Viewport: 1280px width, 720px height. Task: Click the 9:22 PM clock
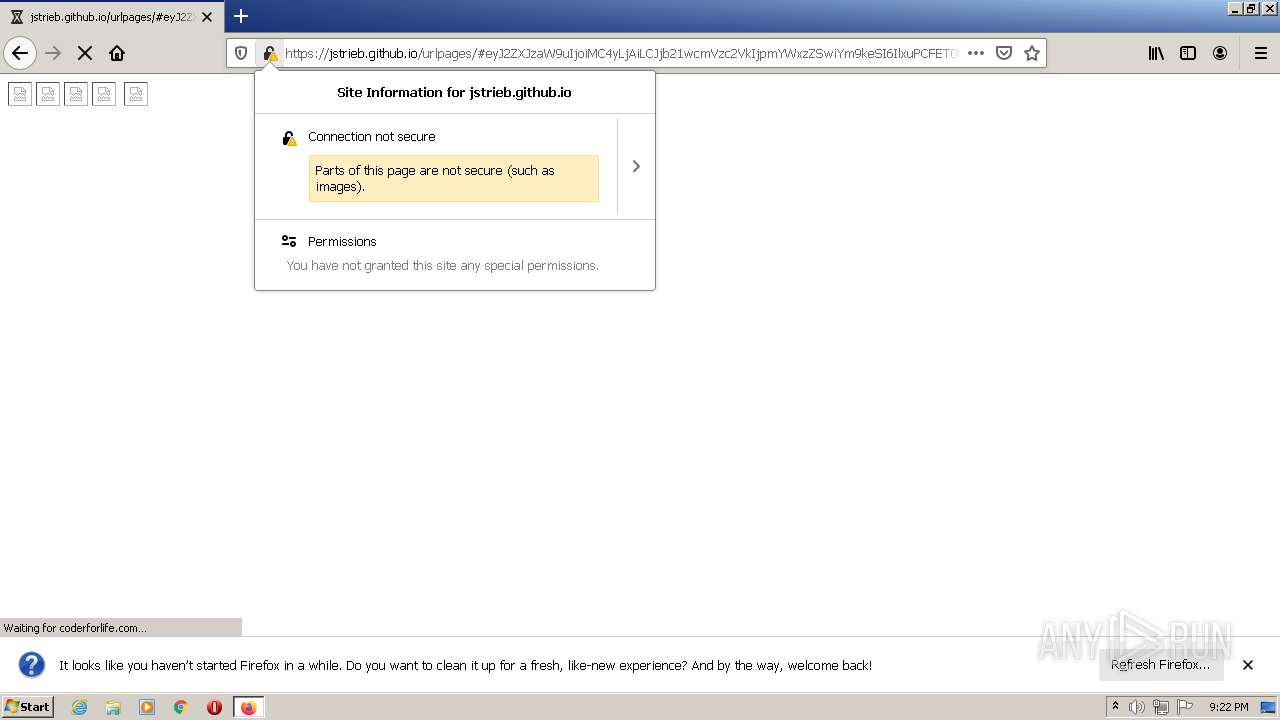[1228, 707]
